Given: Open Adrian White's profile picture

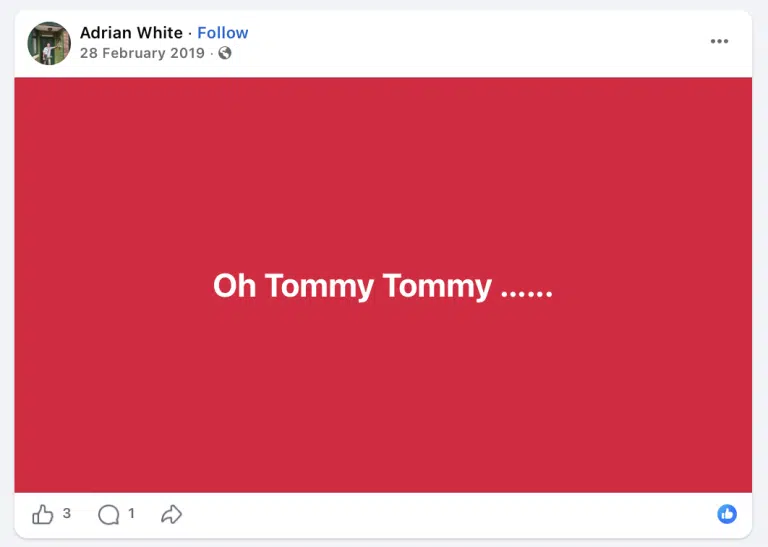Looking at the screenshot, I should click(49, 43).
